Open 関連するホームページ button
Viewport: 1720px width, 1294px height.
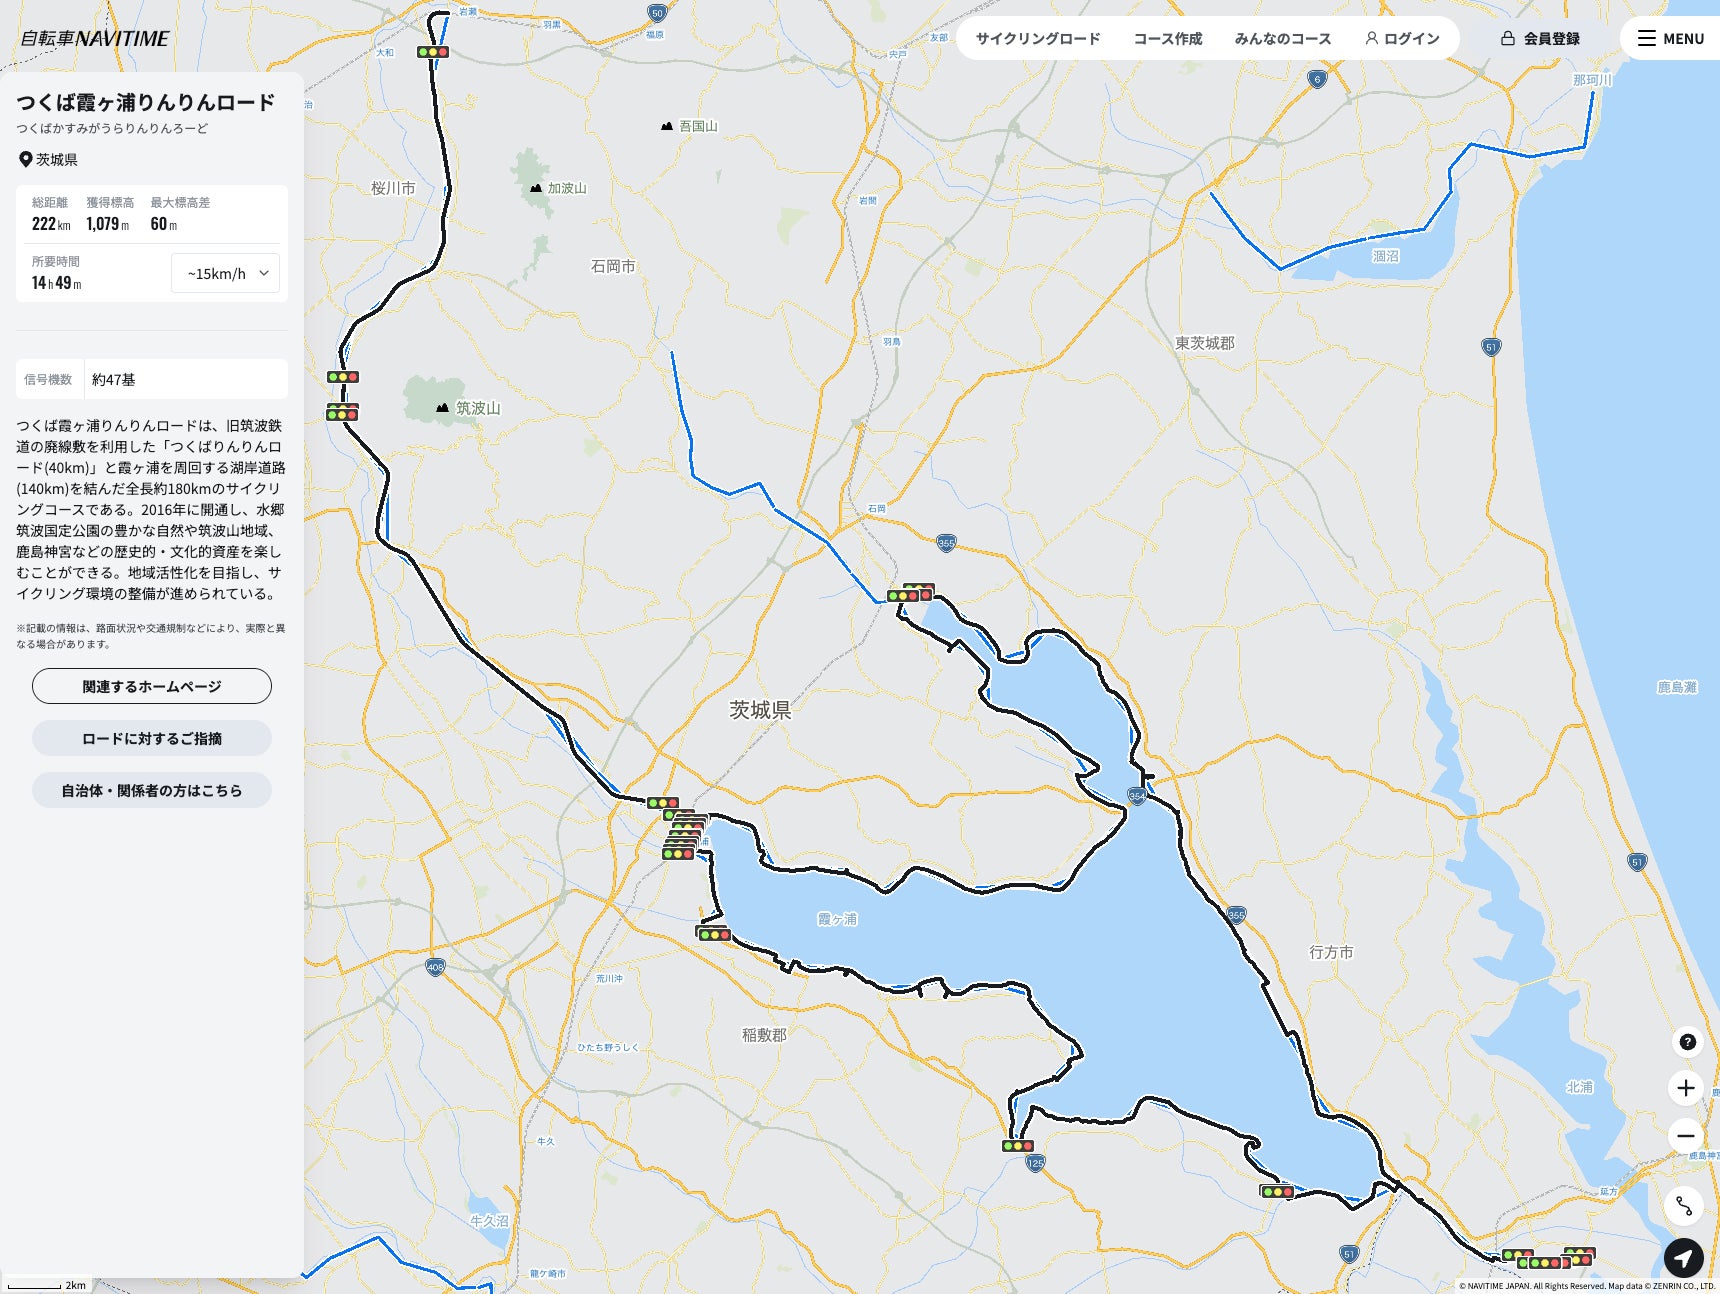click(x=152, y=686)
